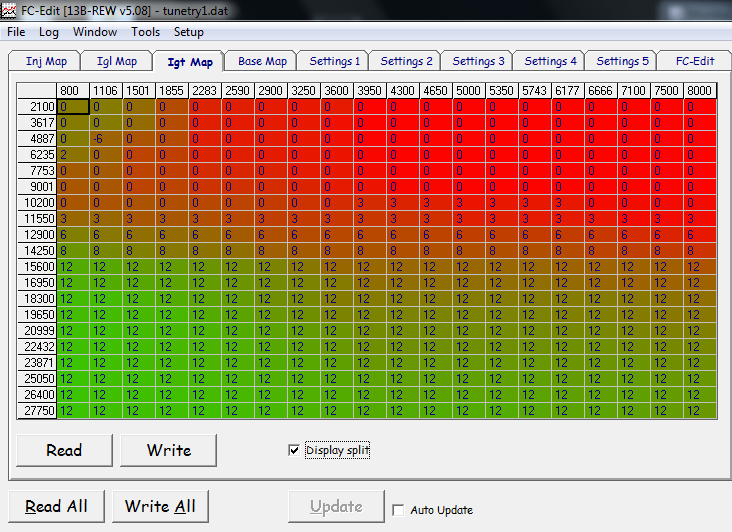Click the FC-Edit app icon in title bar
This screenshot has width=732, height=532.
point(10,10)
